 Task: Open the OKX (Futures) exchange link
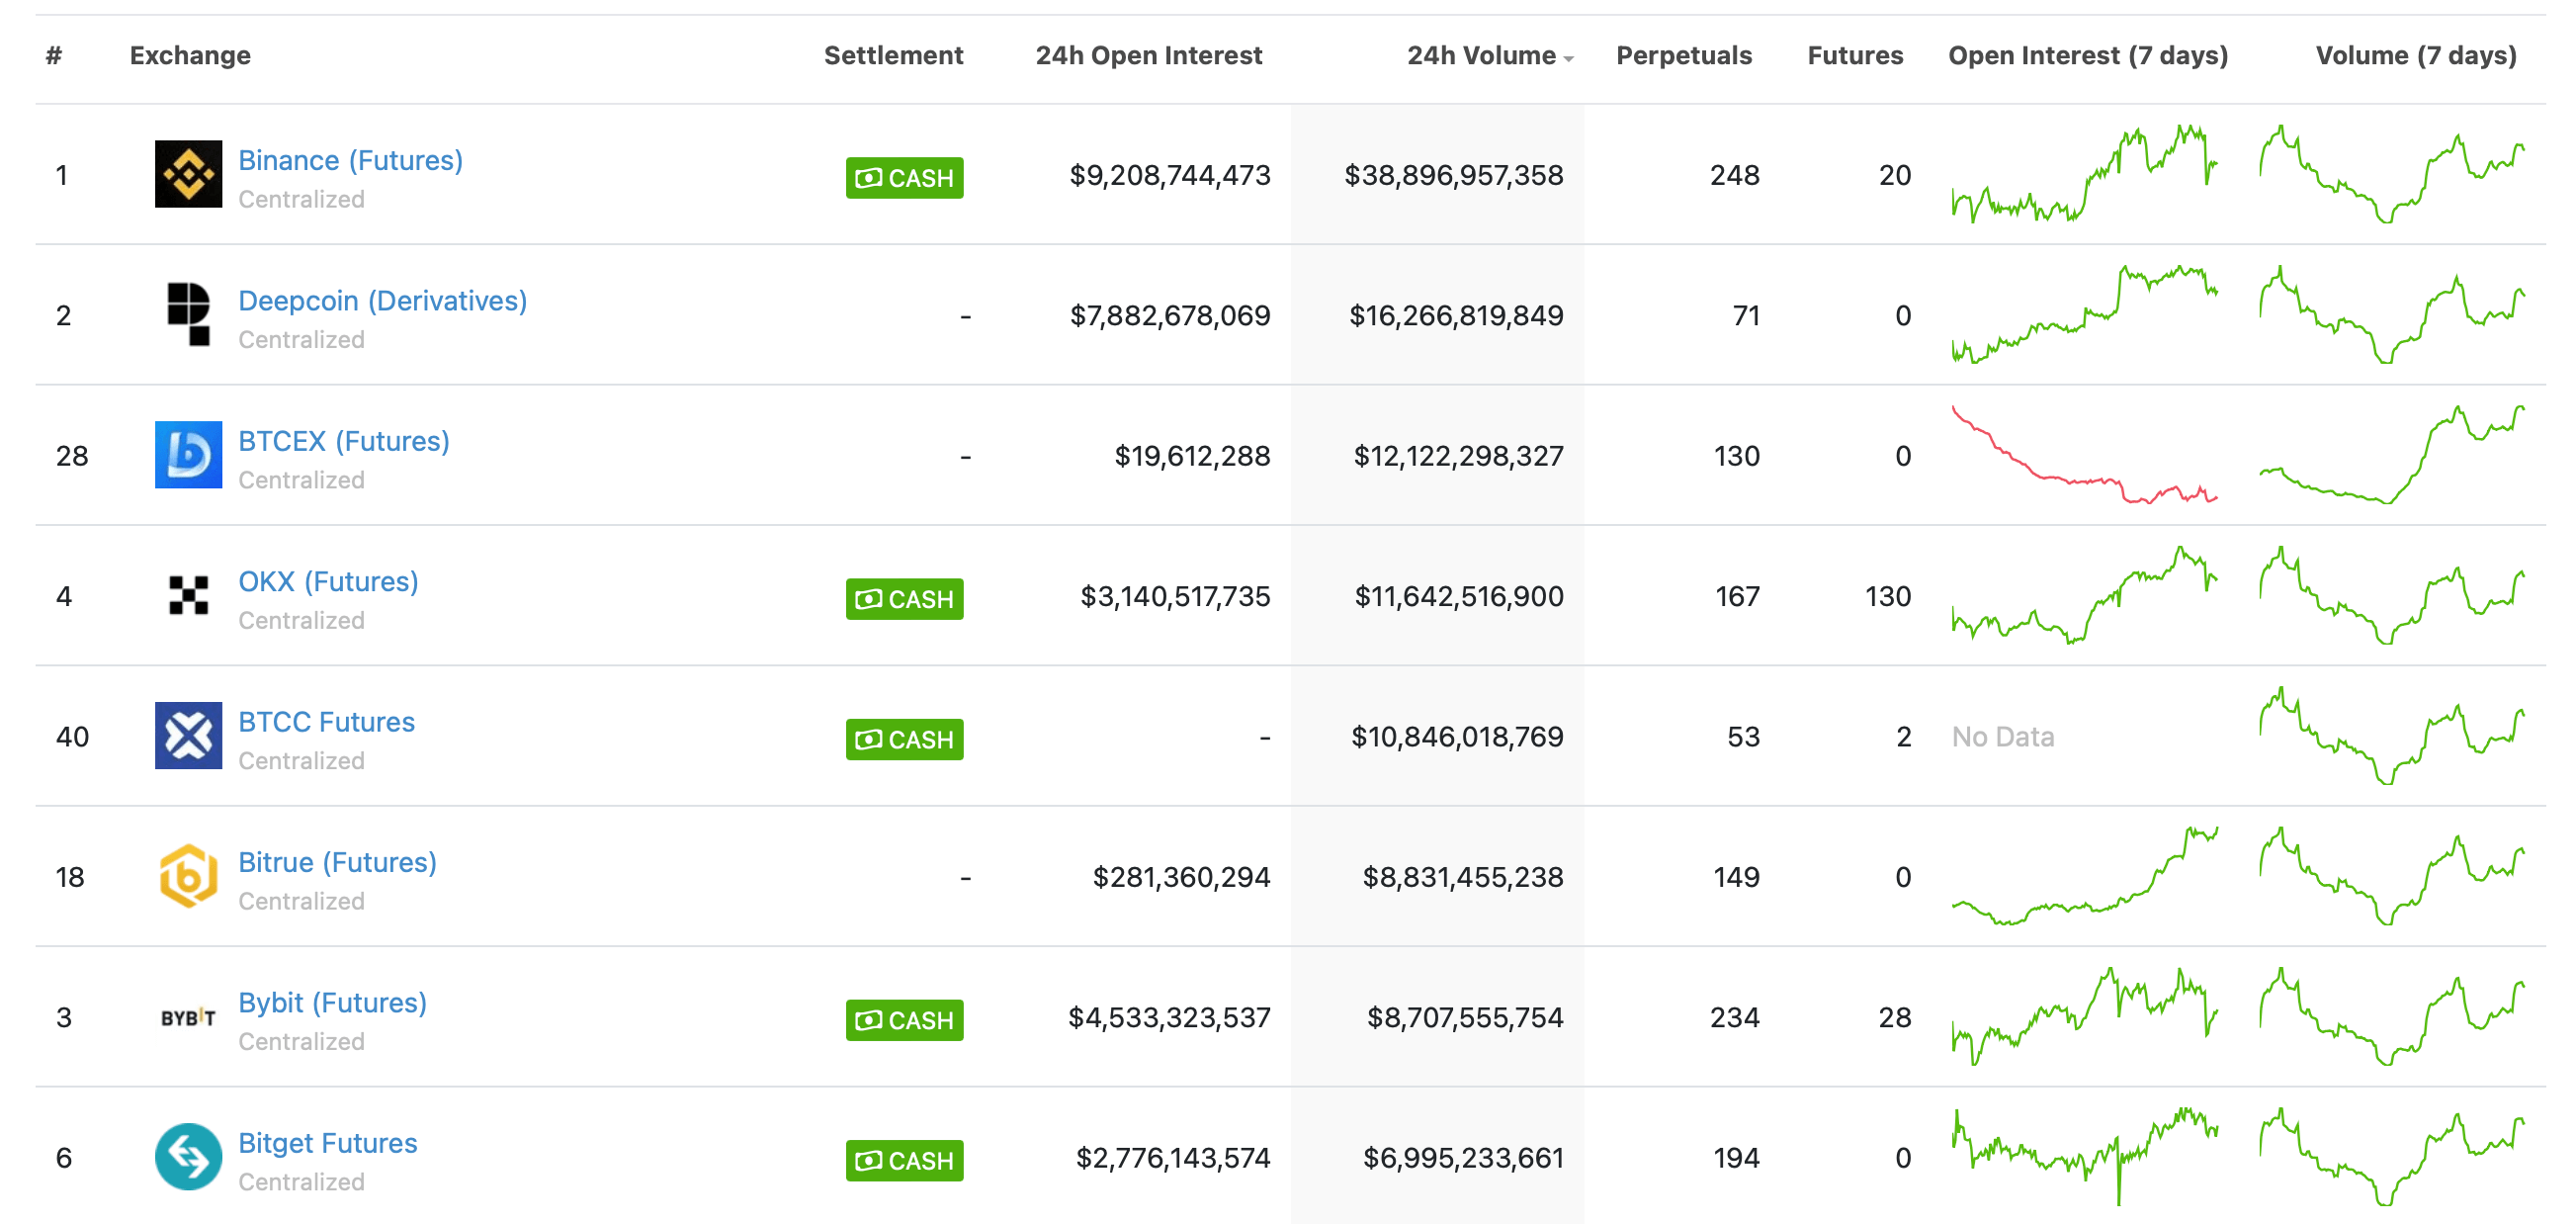coord(328,581)
